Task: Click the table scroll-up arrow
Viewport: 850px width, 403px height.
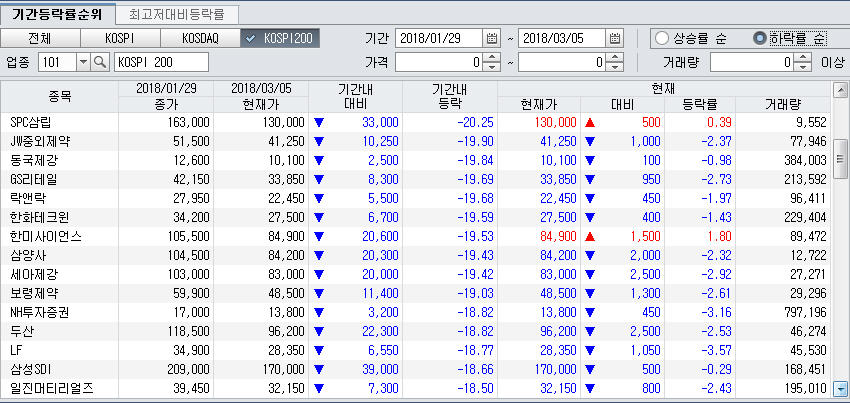Action: click(841, 90)
